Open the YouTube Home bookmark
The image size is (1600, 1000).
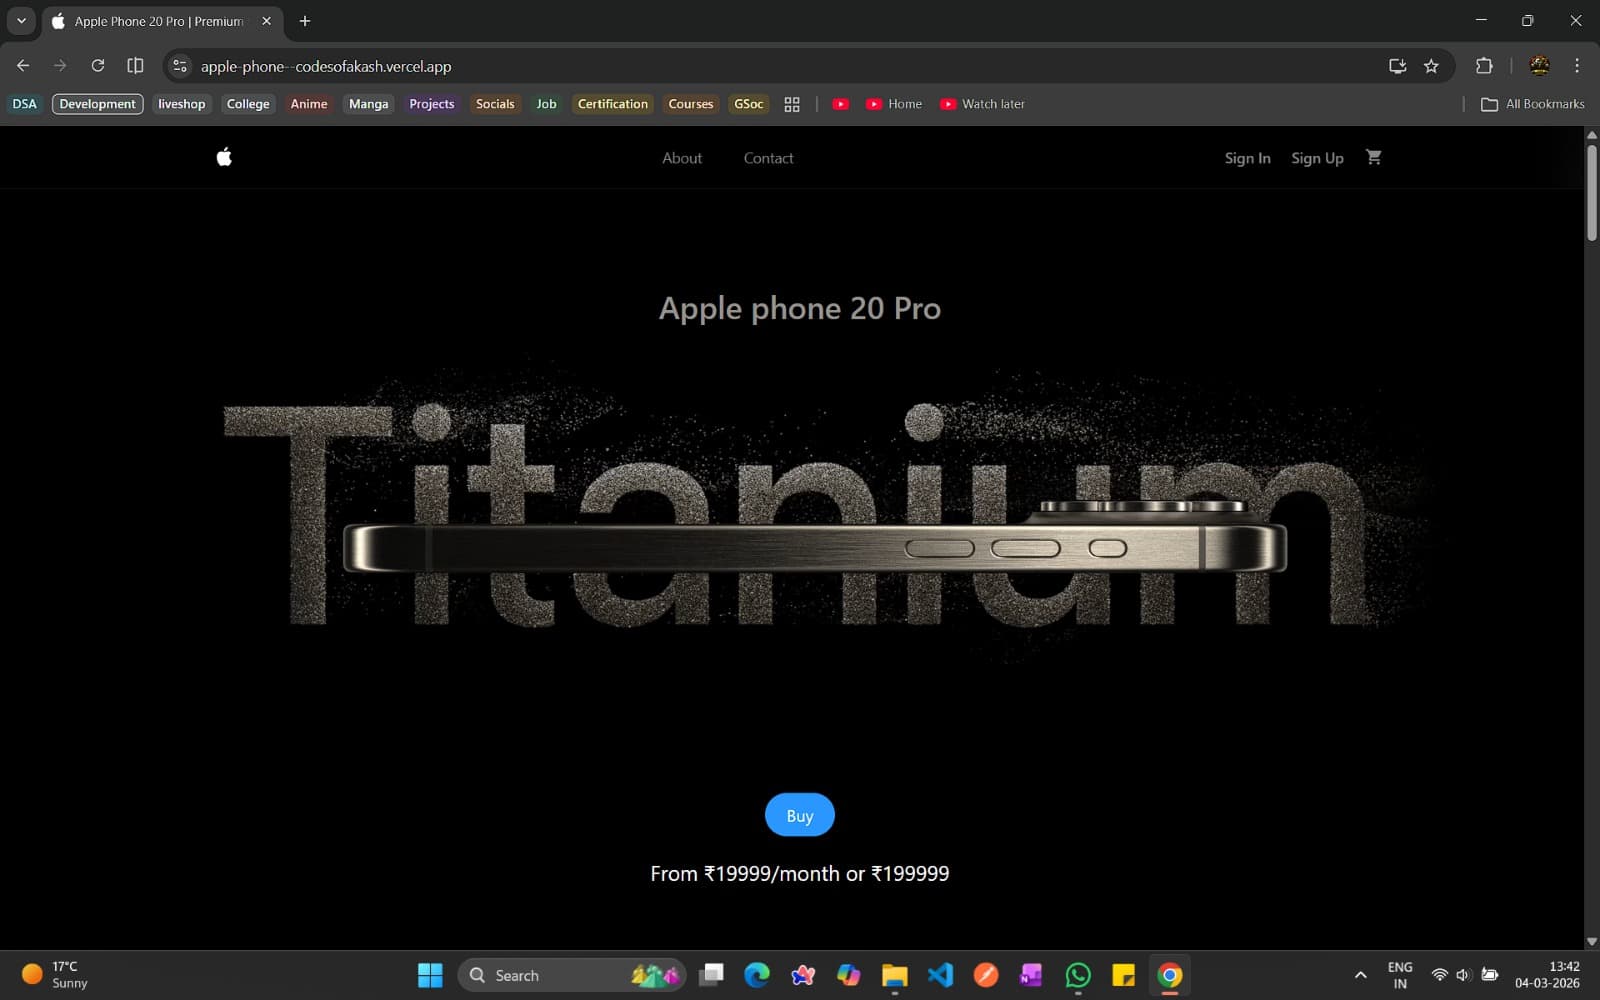(x=894, y=104)
